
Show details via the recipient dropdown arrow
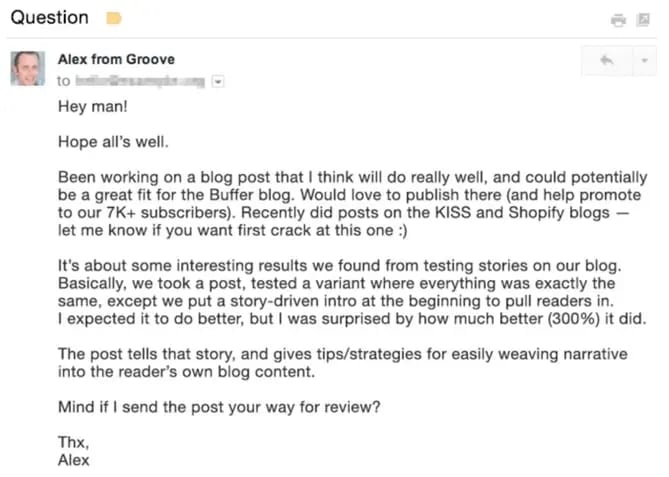click(x=219, y=82)
